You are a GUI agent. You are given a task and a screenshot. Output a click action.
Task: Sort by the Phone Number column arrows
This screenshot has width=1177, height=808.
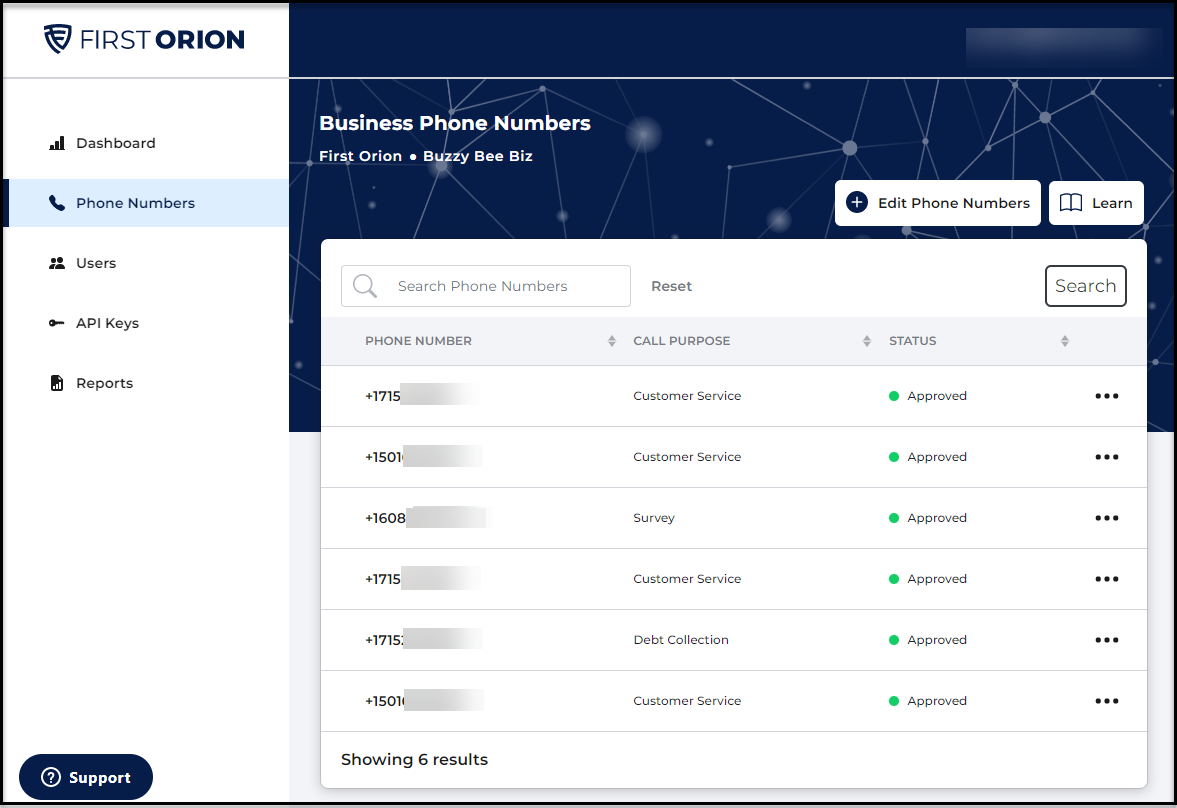click(612, 341)
